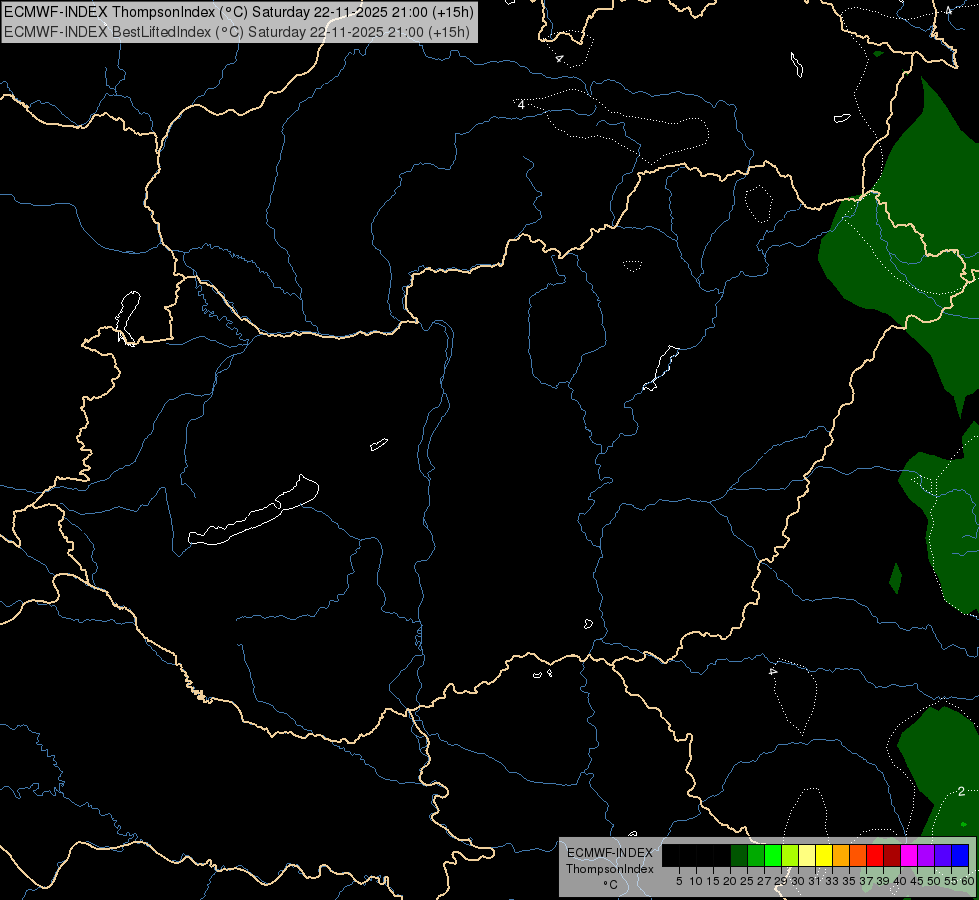The height and width of the screenshot is (900, 979).
Task: Select the orange-red 35–37 legend swatch
Action: pyautogui.click(x=858, y=855)
